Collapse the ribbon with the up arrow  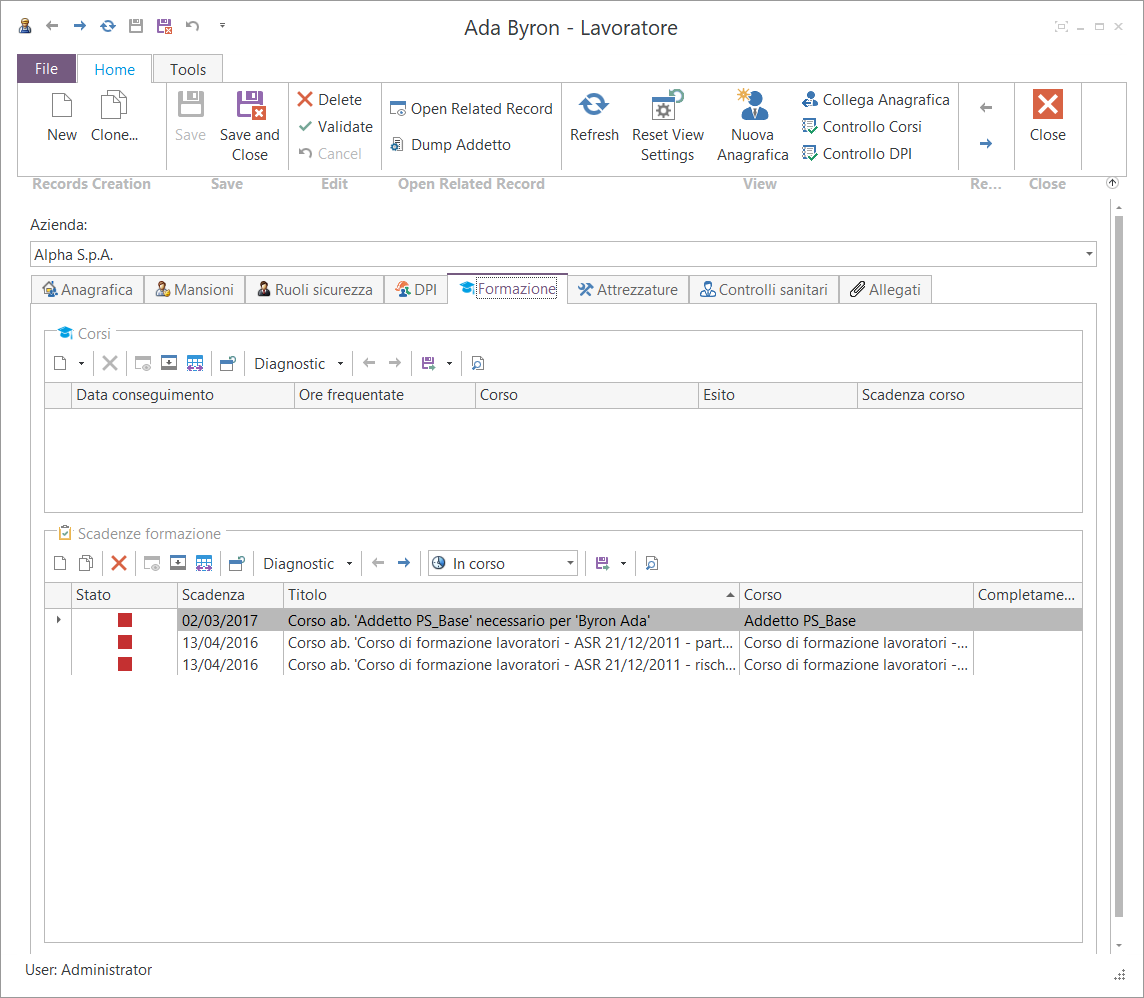click(x=1112, y=183)
